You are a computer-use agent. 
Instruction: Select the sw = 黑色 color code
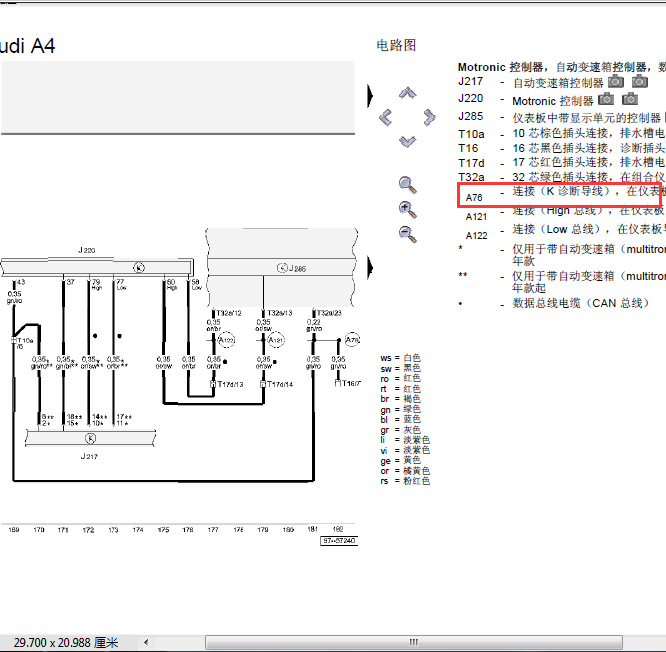click(x=400, y=368)
